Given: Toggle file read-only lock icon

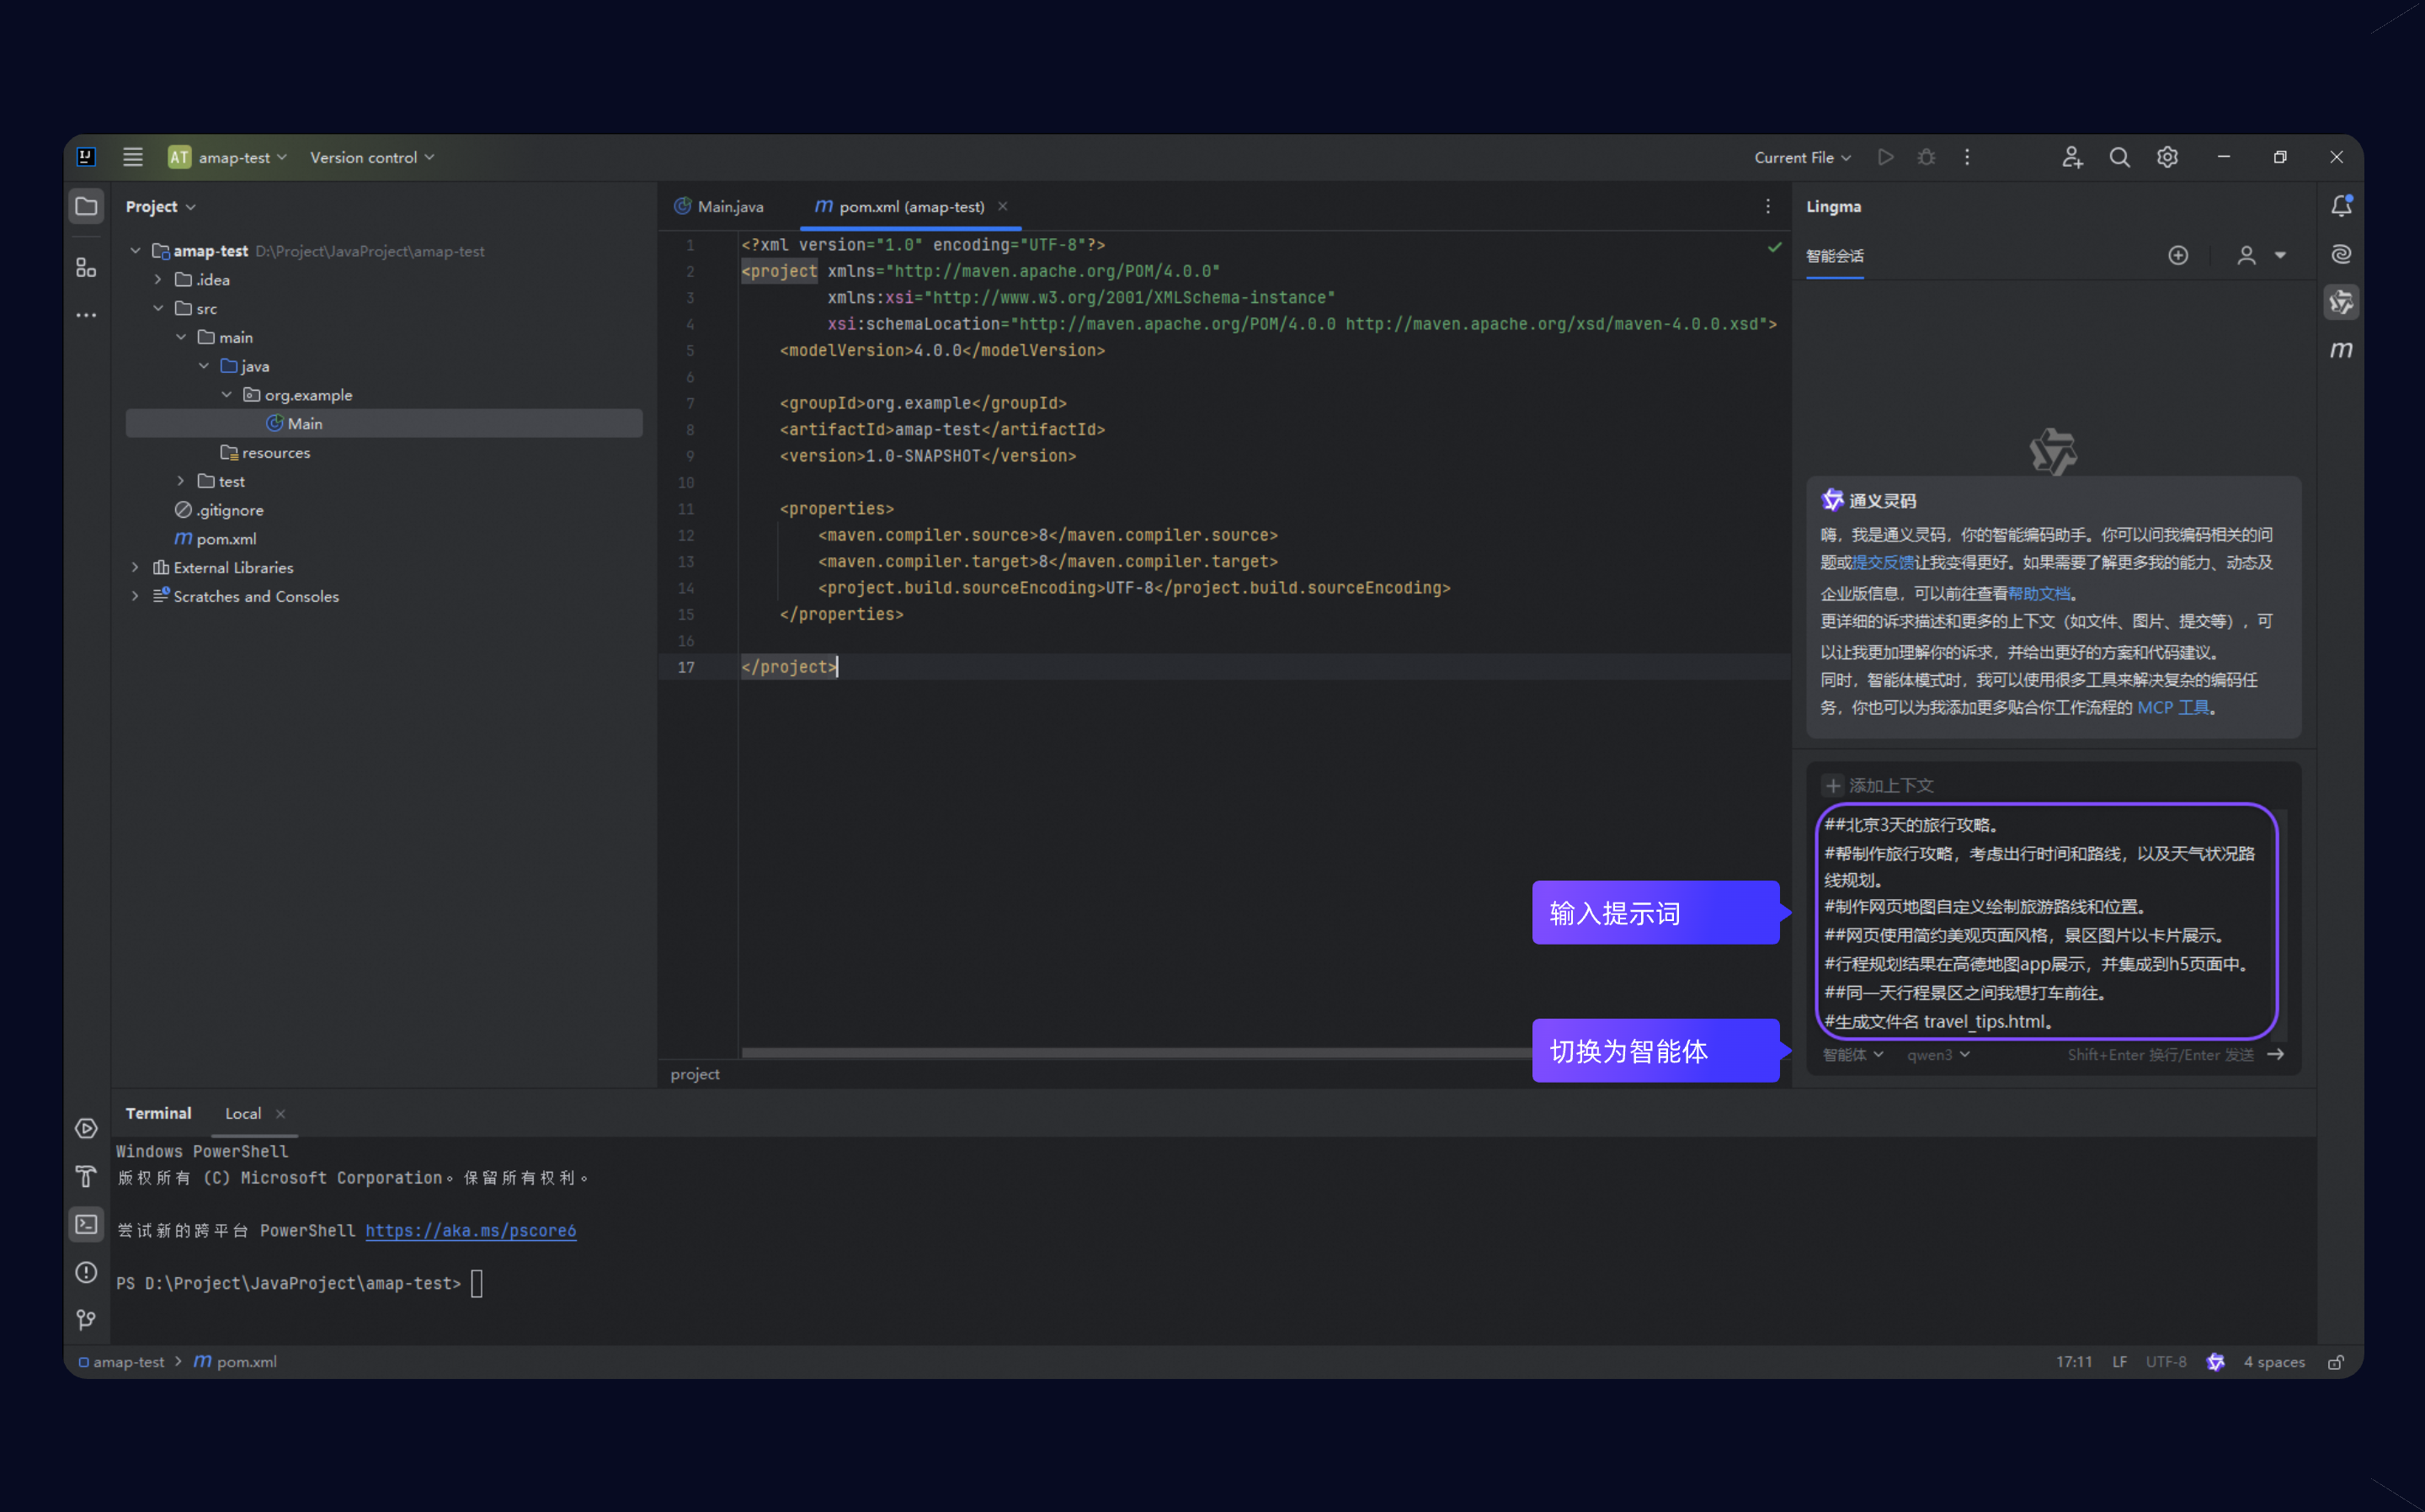Looking at the screenshot, I should coord(2336,1362).
